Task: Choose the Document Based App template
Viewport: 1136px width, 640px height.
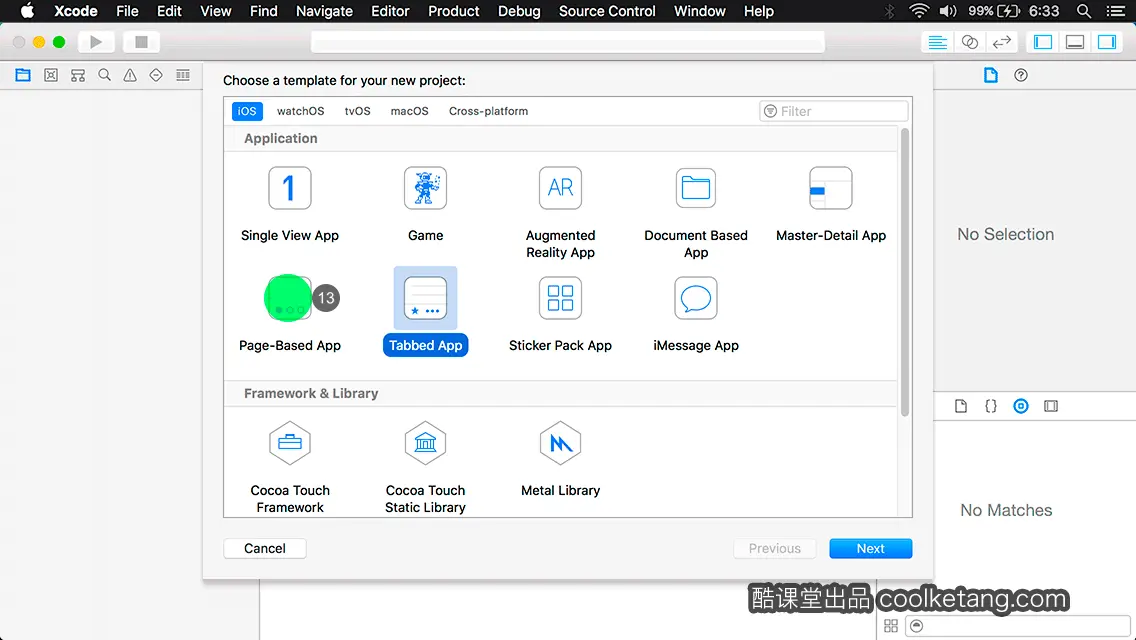Action: tap(696, 213)
